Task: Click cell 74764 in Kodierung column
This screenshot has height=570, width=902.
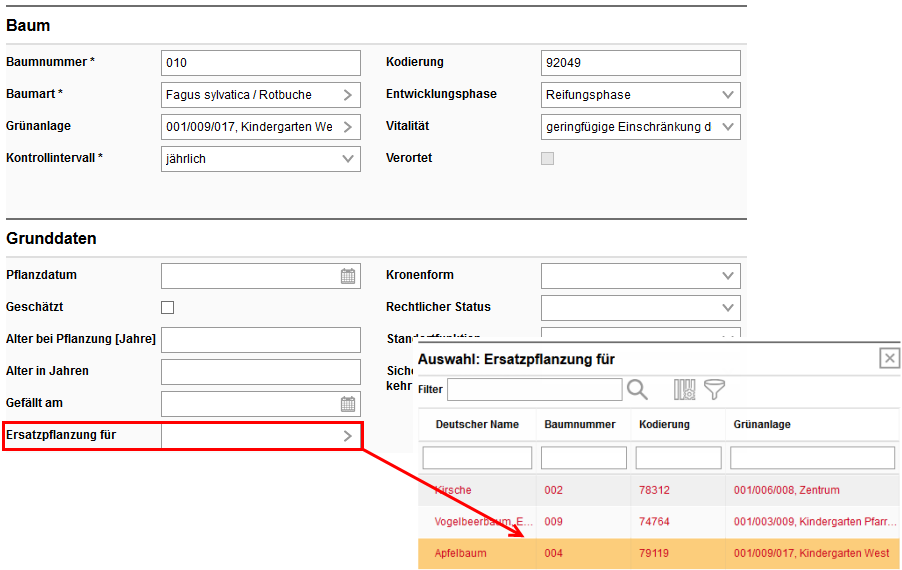Action: (654, 522)
